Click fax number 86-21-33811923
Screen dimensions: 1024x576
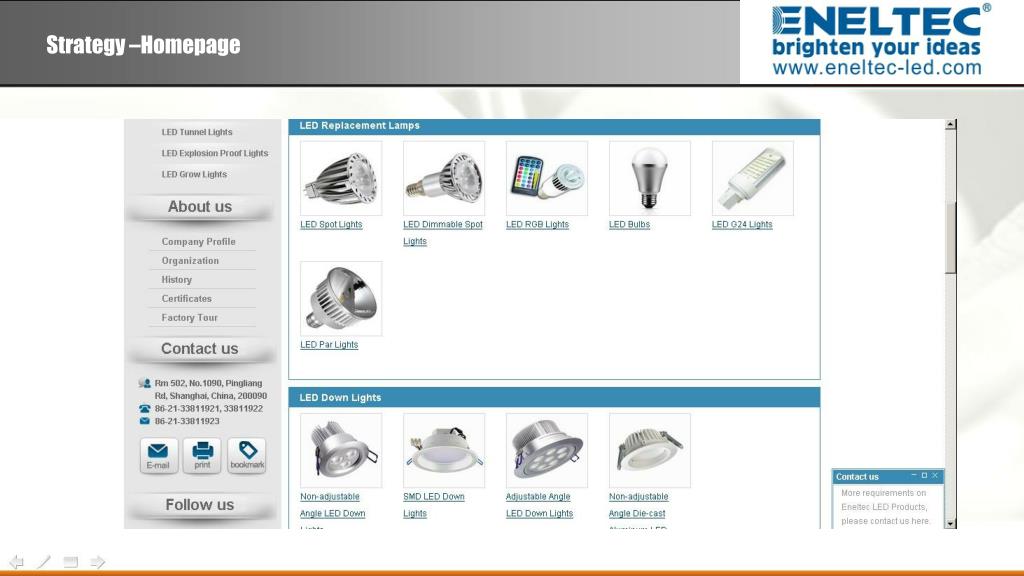(x=187, y=421)
